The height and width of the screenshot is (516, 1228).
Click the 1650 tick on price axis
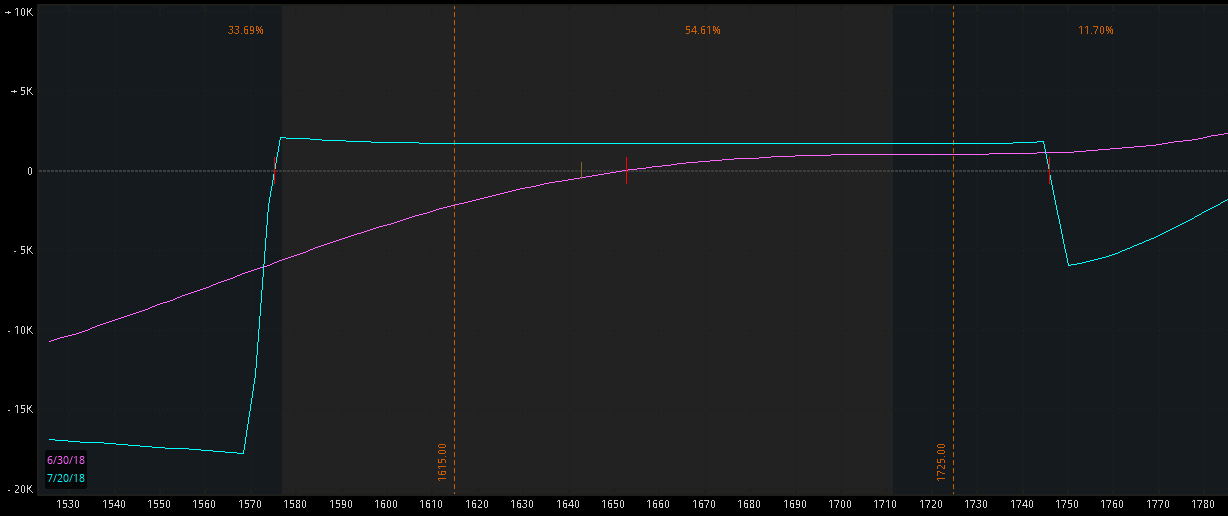click(x=613, y=505)
